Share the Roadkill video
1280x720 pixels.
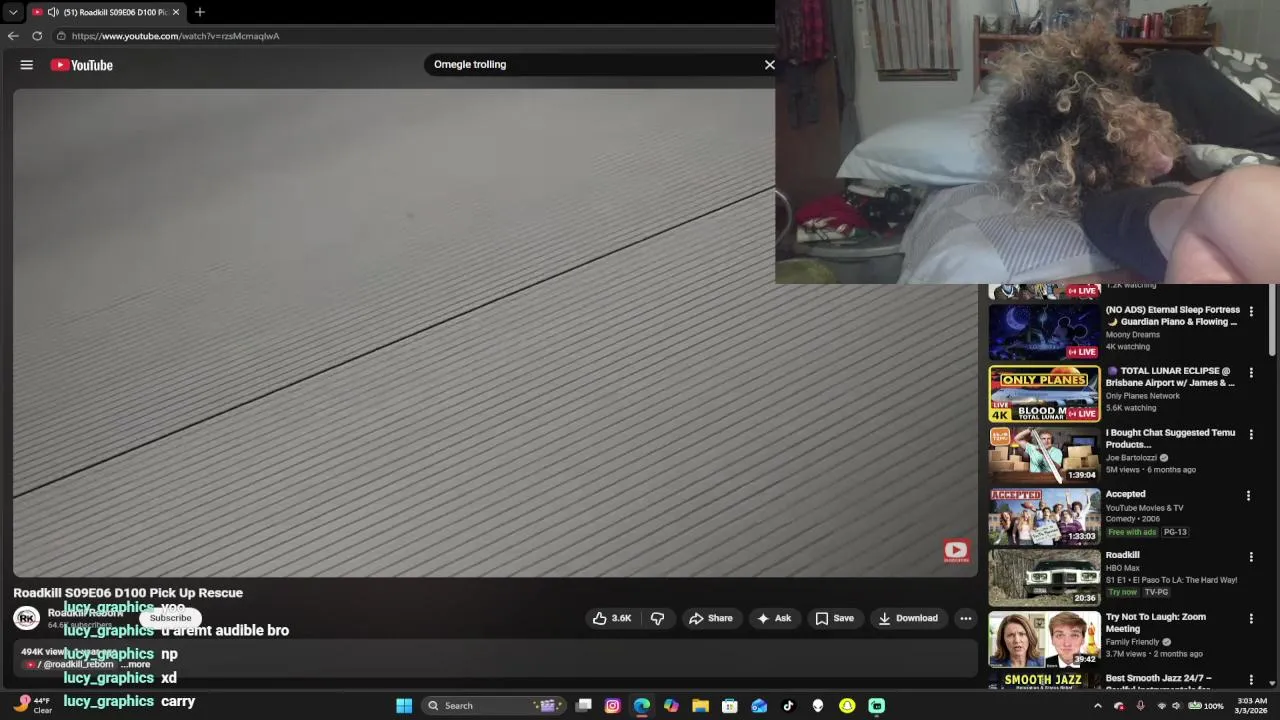point(710,618)
